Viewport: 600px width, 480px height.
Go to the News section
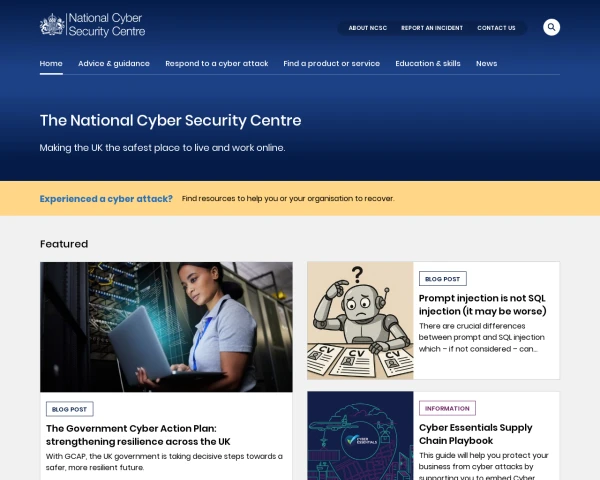coord(486,64)
